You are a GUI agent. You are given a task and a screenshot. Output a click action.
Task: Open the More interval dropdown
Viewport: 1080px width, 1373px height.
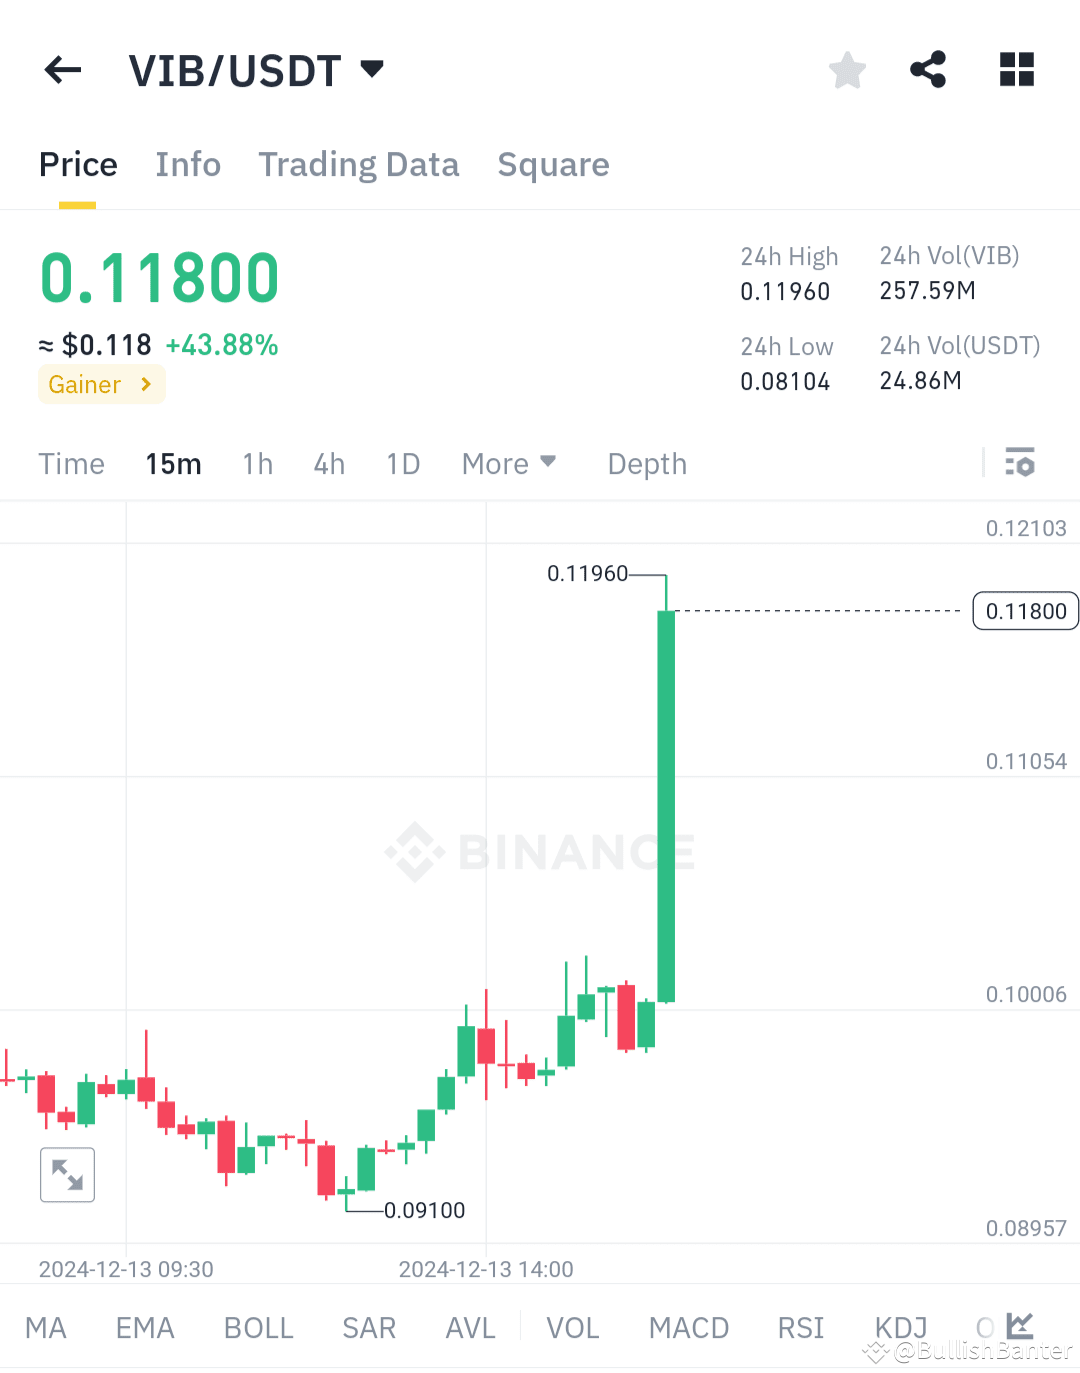[x=509, y=463]
